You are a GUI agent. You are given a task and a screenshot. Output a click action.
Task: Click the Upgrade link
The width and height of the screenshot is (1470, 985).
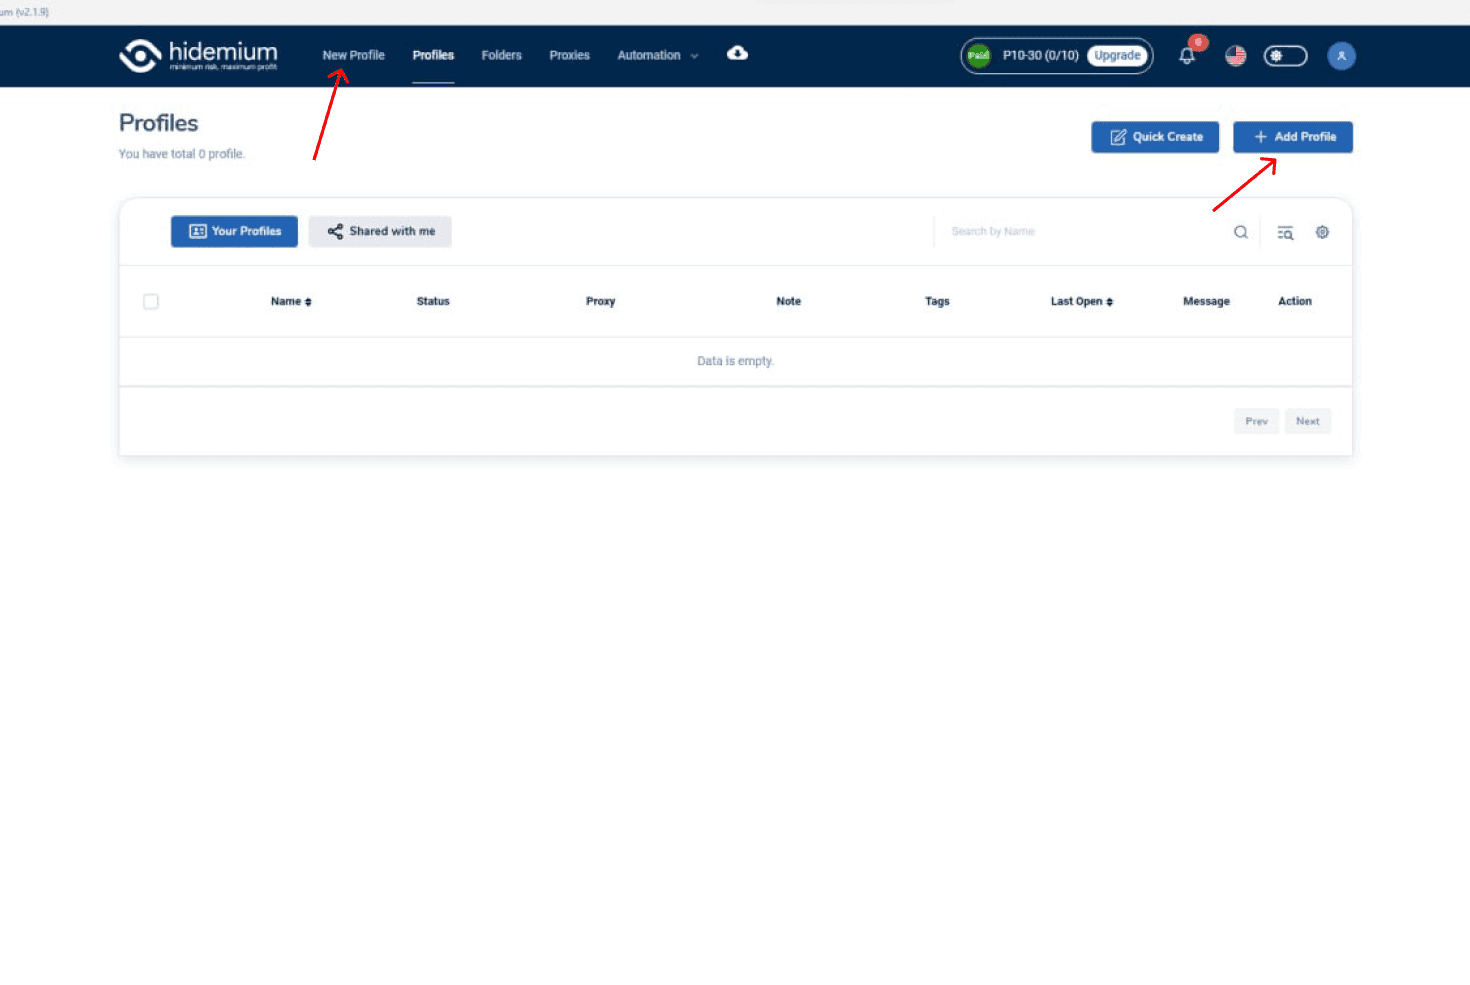(x=1118, y=55)
